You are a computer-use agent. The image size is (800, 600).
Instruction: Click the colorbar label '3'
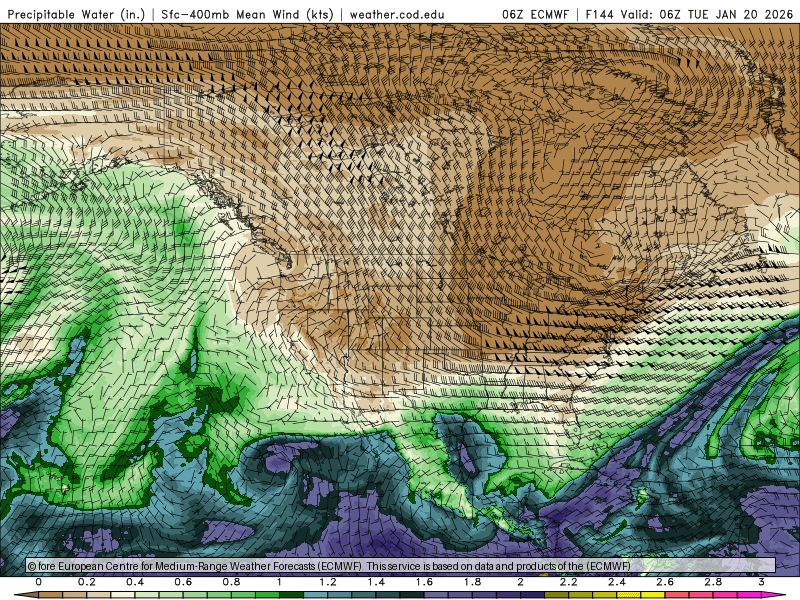(x=761, y=582)
